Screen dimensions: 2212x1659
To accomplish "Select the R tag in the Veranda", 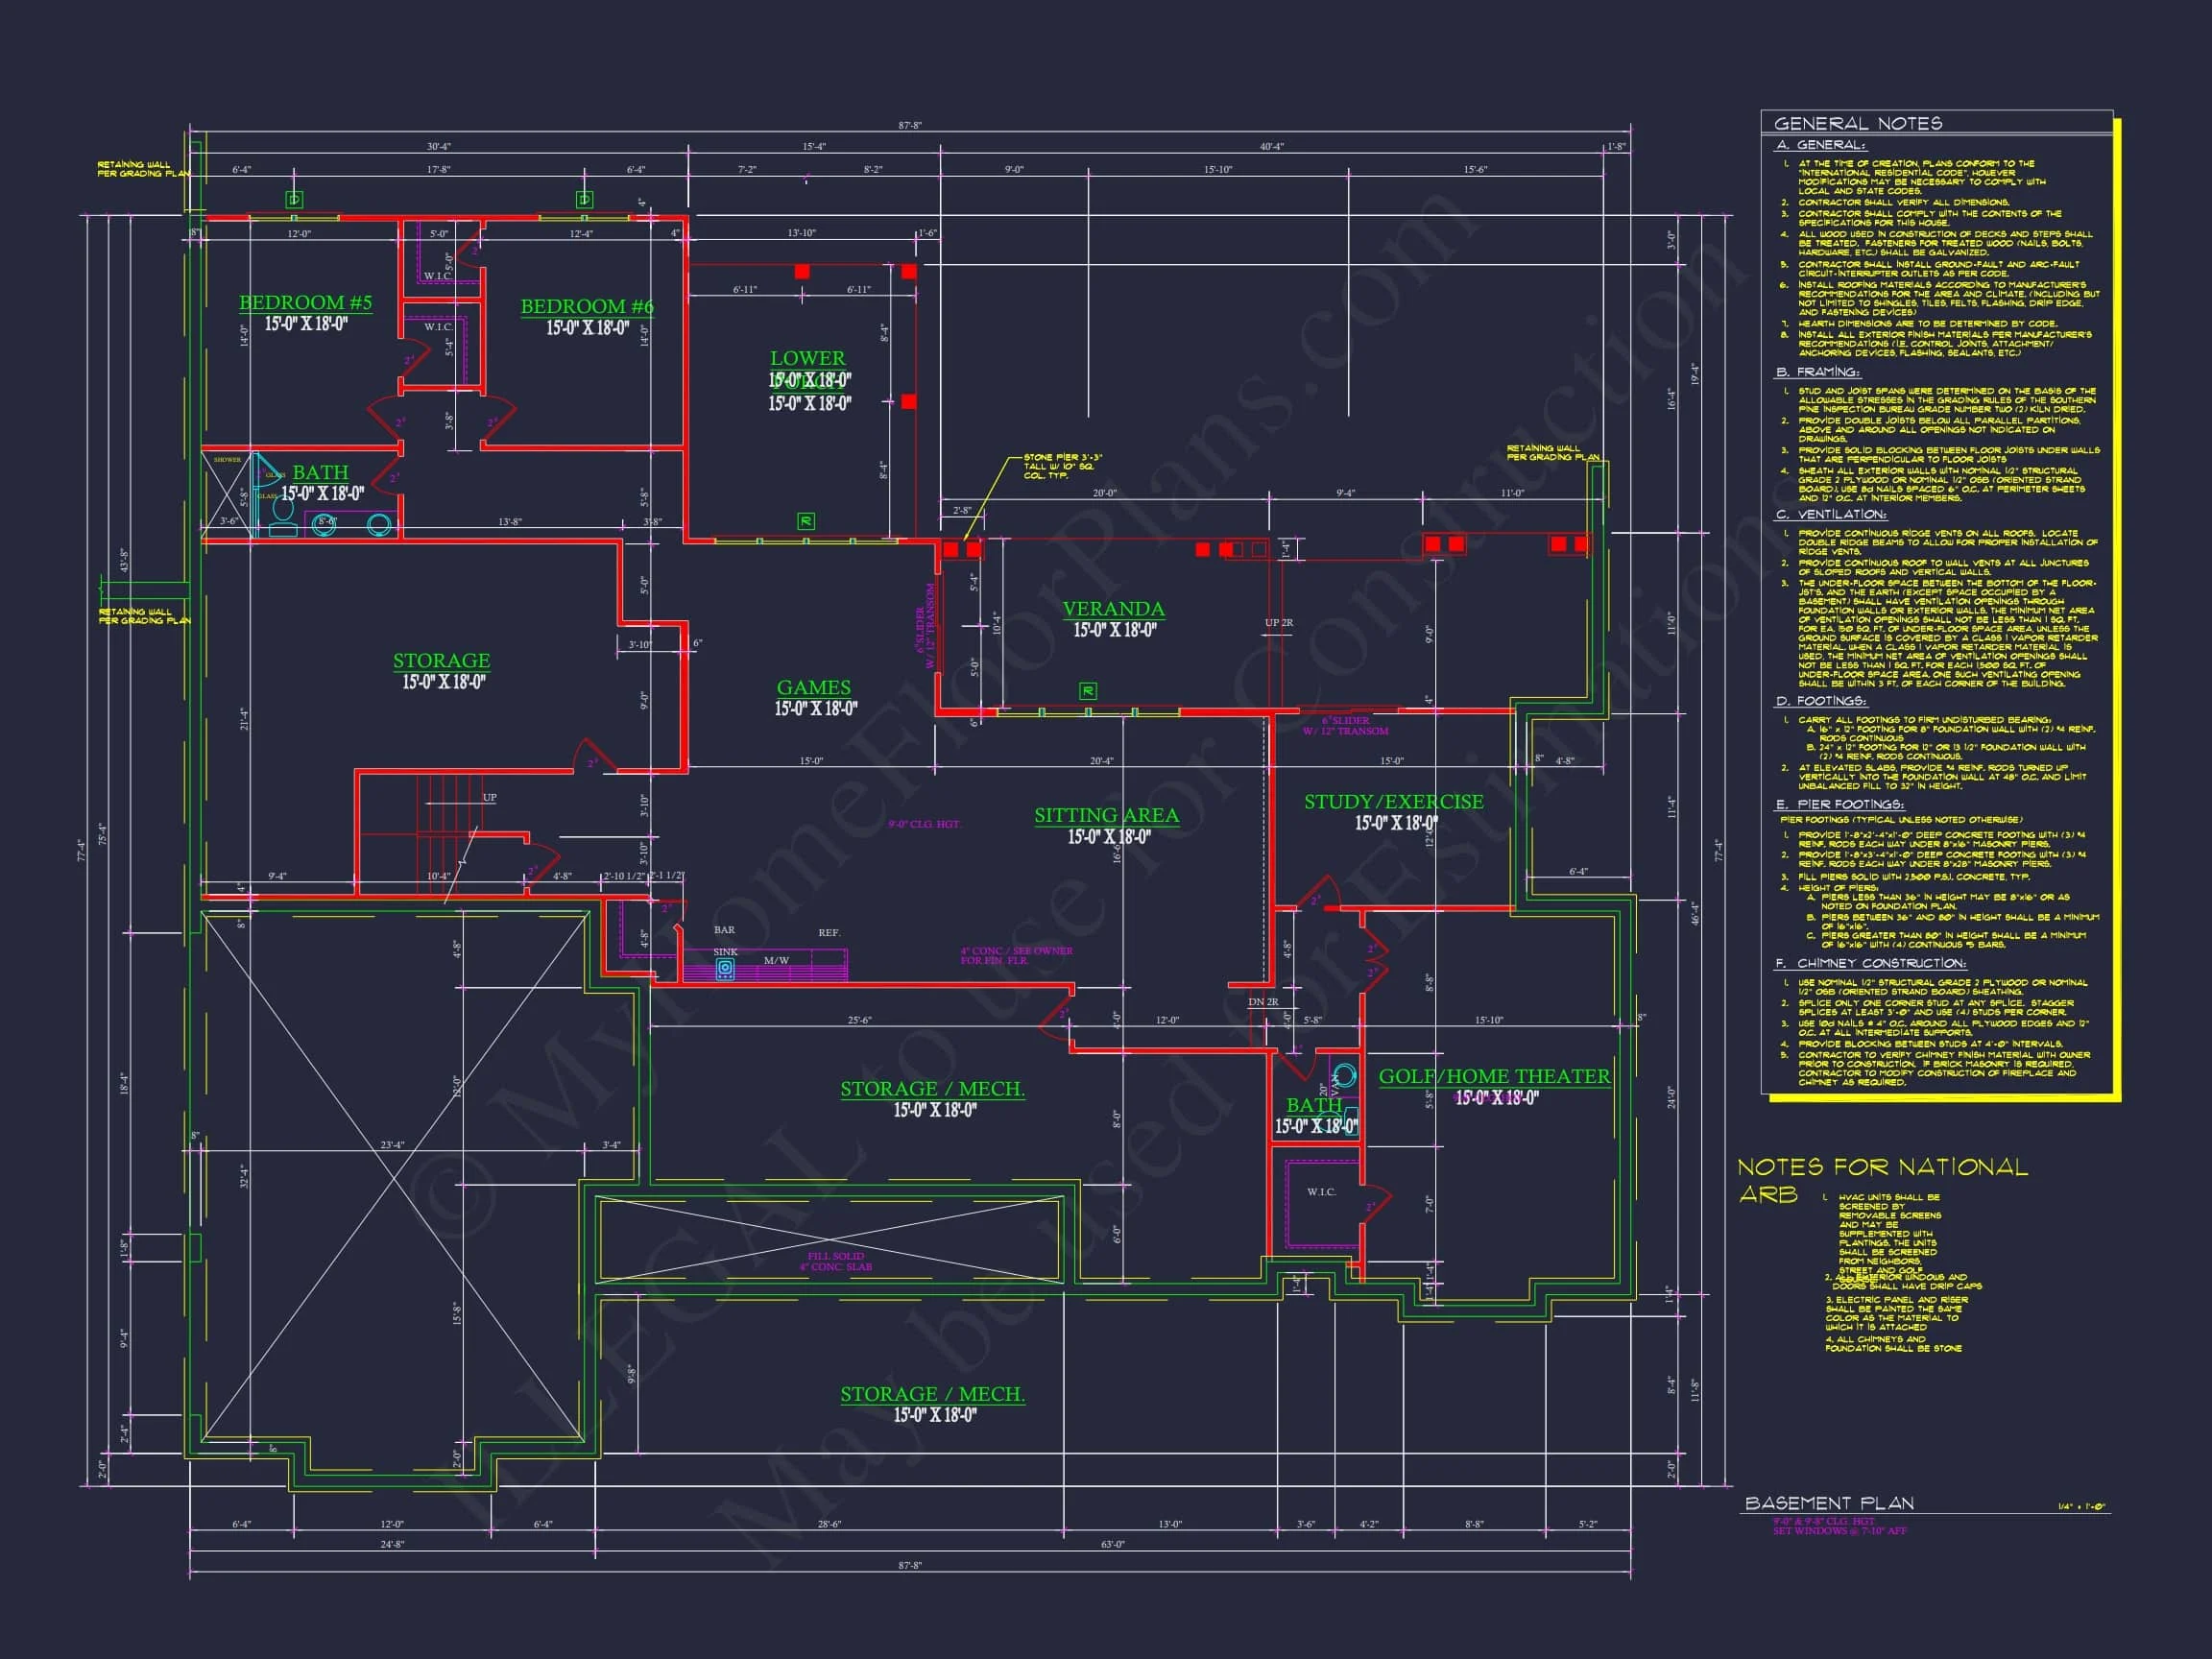I will (x=1088, y=690).
